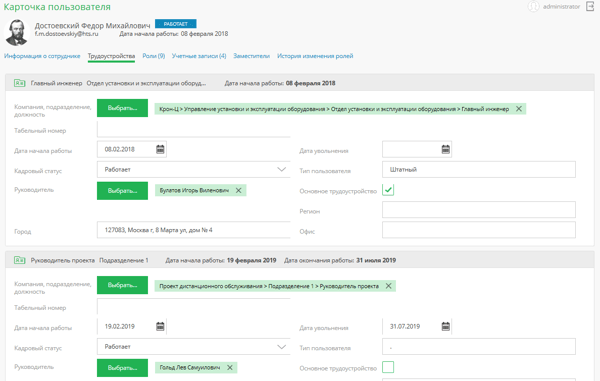This screenshot has width=600, height=381.
Task: Collapse the Главный инженер employment header
Action: point(300,83)
